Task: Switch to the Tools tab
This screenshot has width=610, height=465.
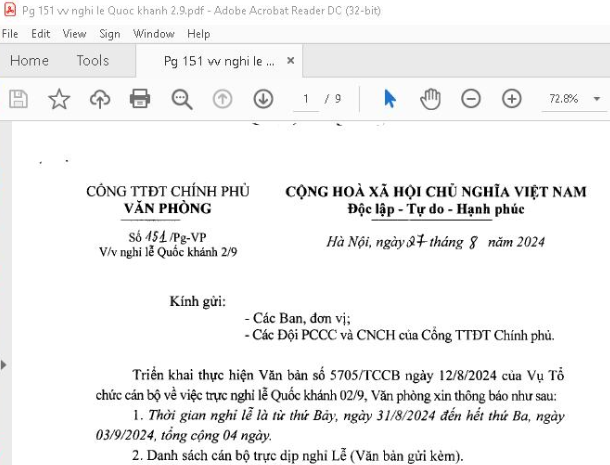Action: (x=93, y=61)
